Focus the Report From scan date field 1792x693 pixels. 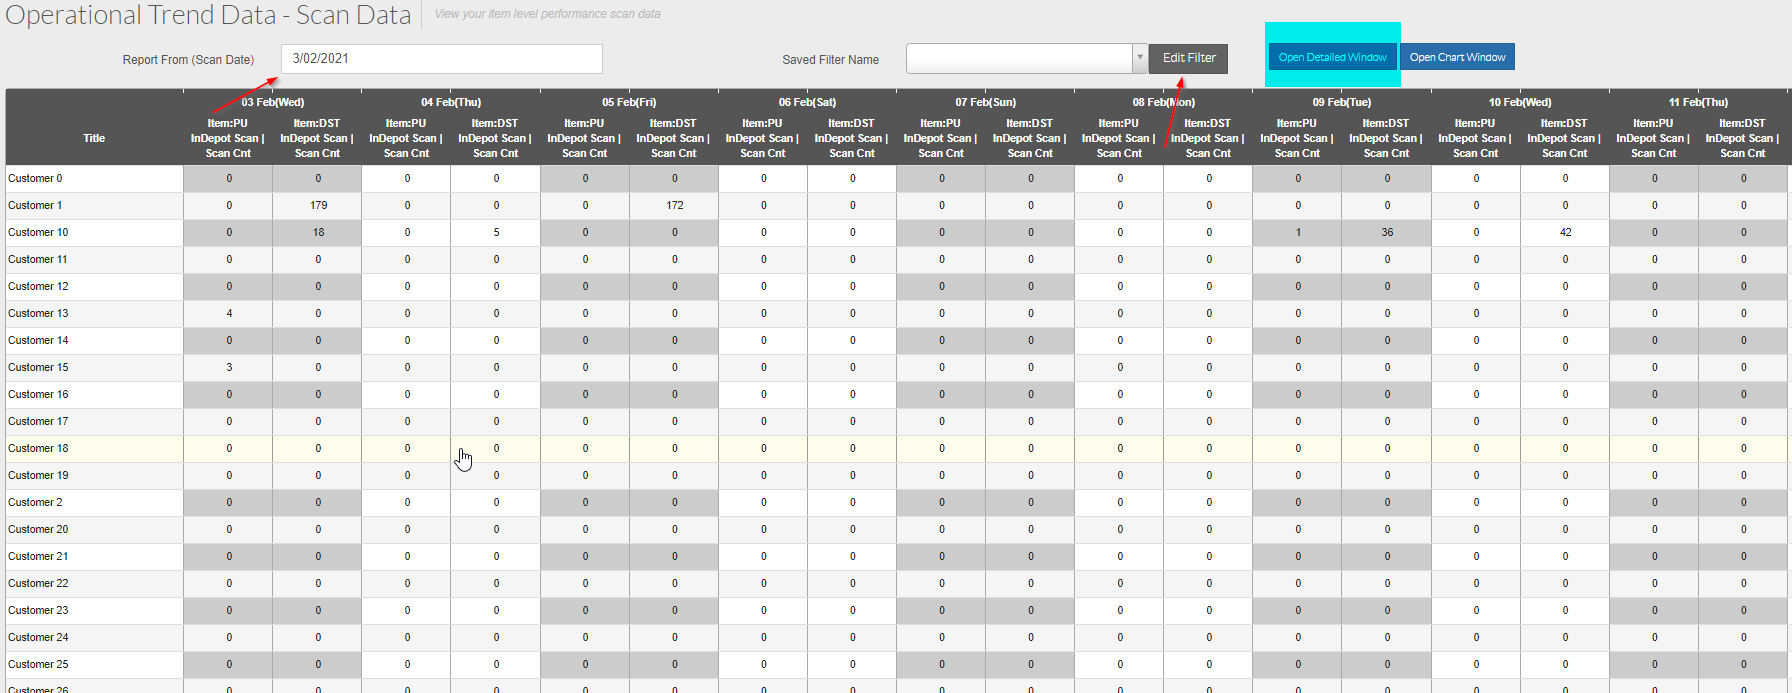442,59
